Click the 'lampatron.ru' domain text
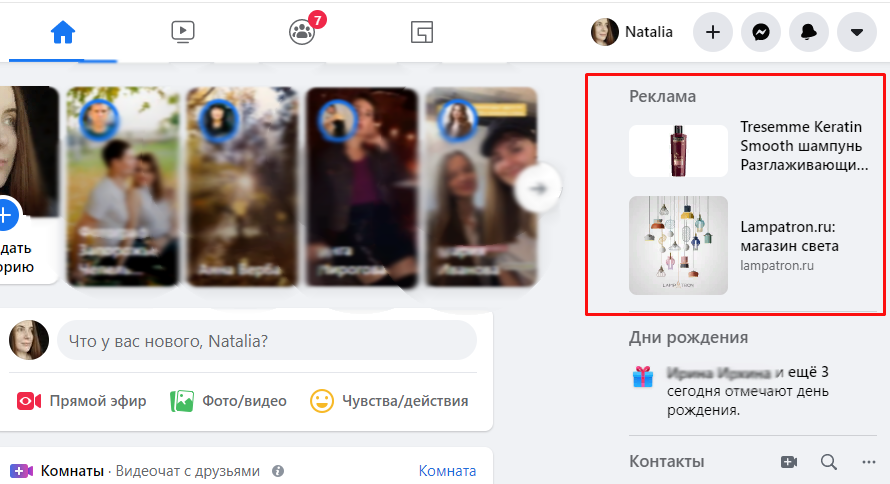This screenshot has width=890, height=484. (776, 266)
